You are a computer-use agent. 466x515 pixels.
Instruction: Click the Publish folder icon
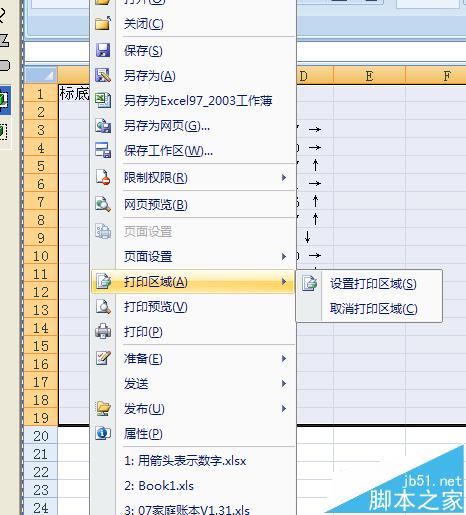pyautogui.click(x=103, y=408)
